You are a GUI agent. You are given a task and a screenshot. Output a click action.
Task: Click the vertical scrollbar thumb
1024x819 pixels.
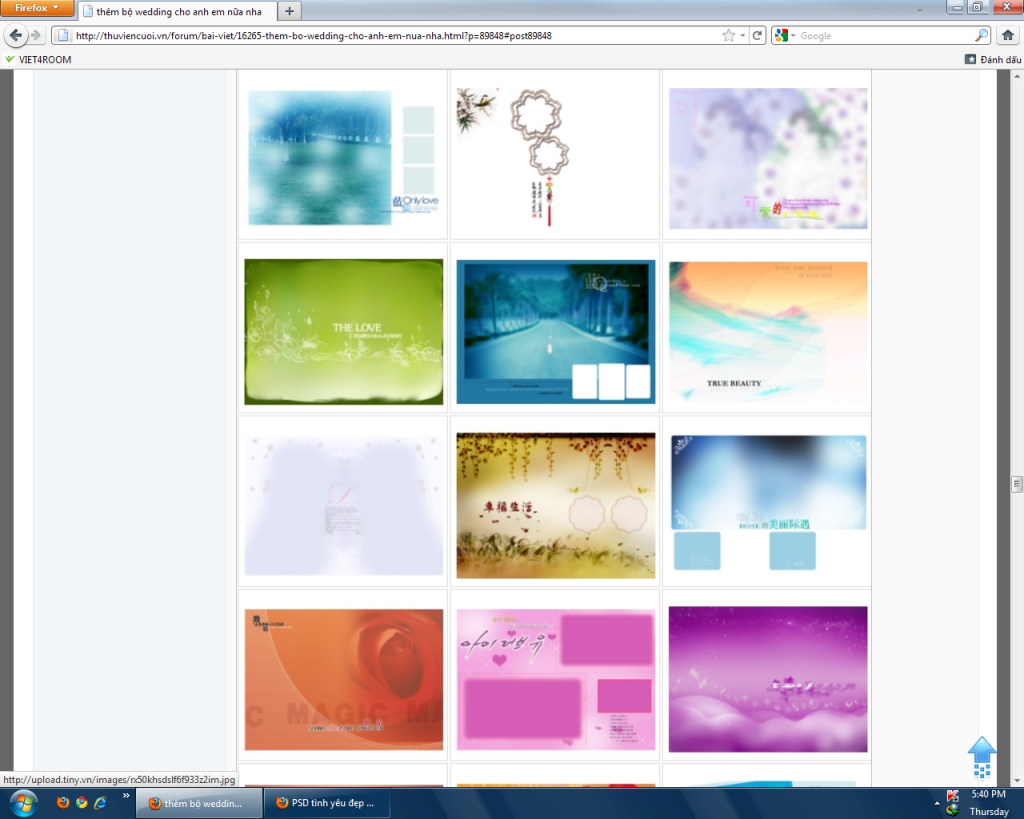tap(1017, 484)
